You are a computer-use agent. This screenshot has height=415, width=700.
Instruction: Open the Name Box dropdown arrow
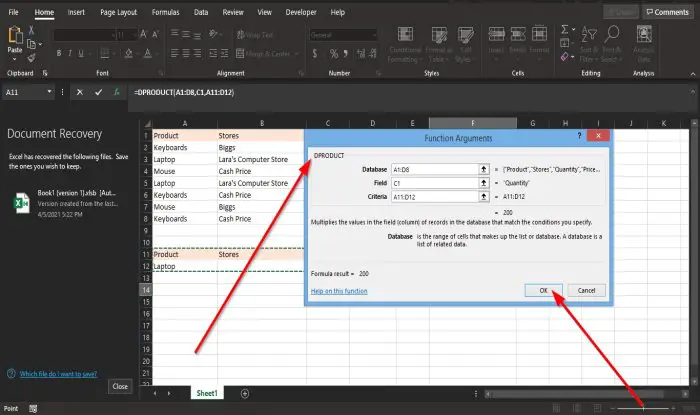point(49,92)
